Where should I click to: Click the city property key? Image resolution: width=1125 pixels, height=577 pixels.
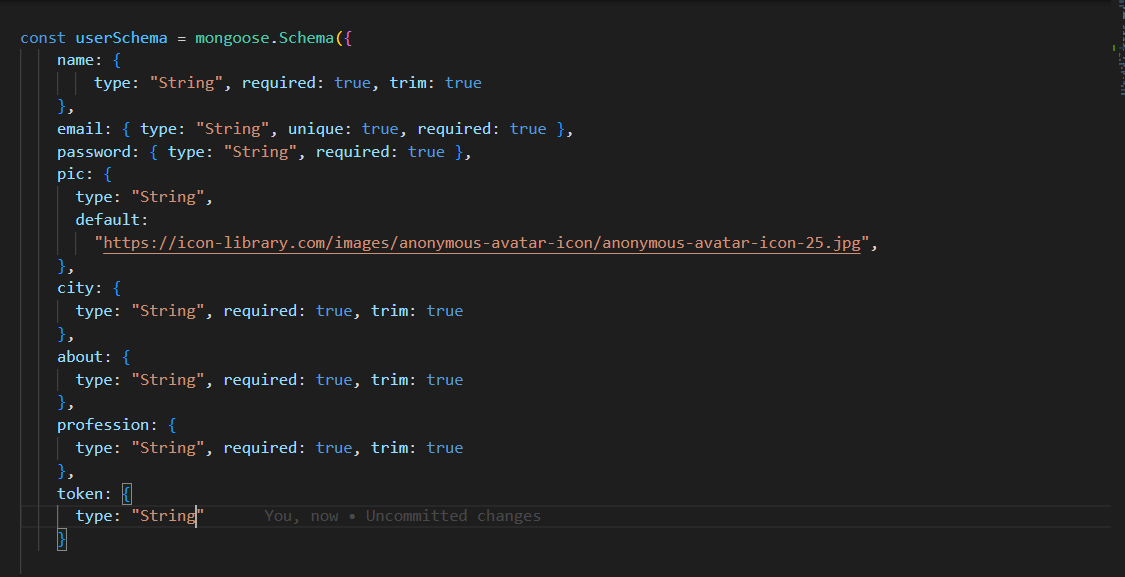[75, 288]
